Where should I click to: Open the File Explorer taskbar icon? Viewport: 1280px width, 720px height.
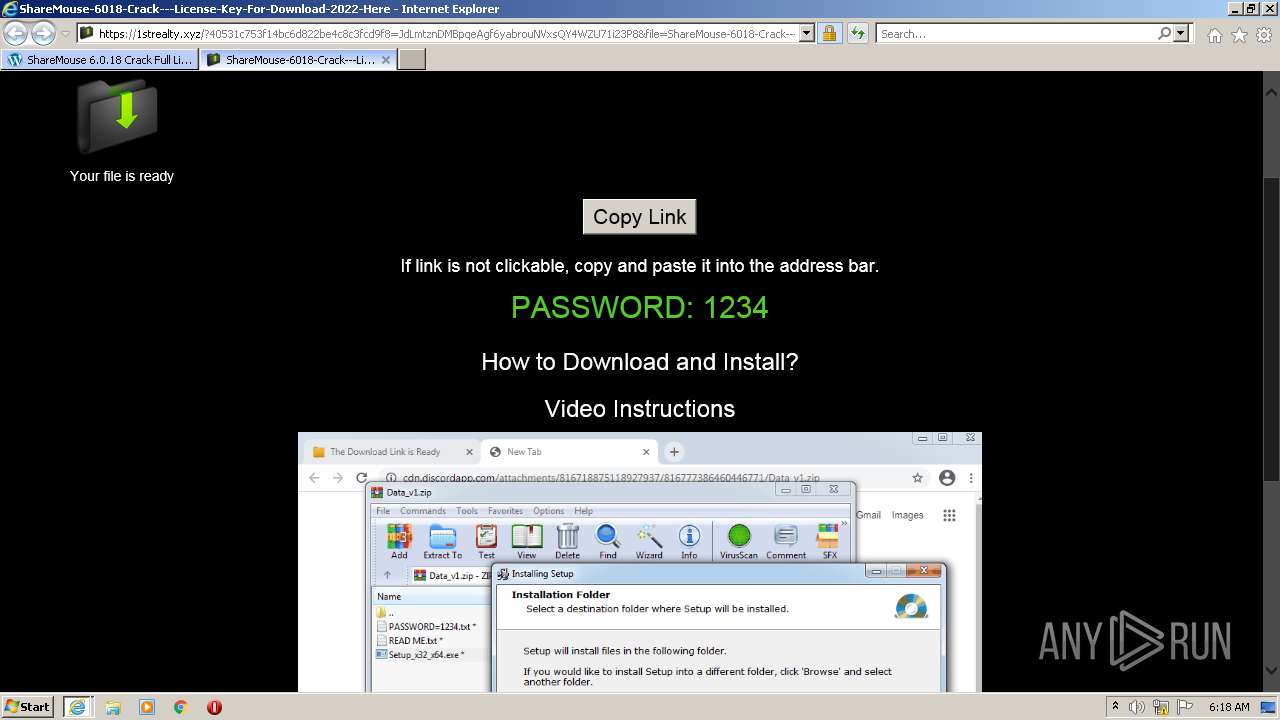(x=113, y=707)
